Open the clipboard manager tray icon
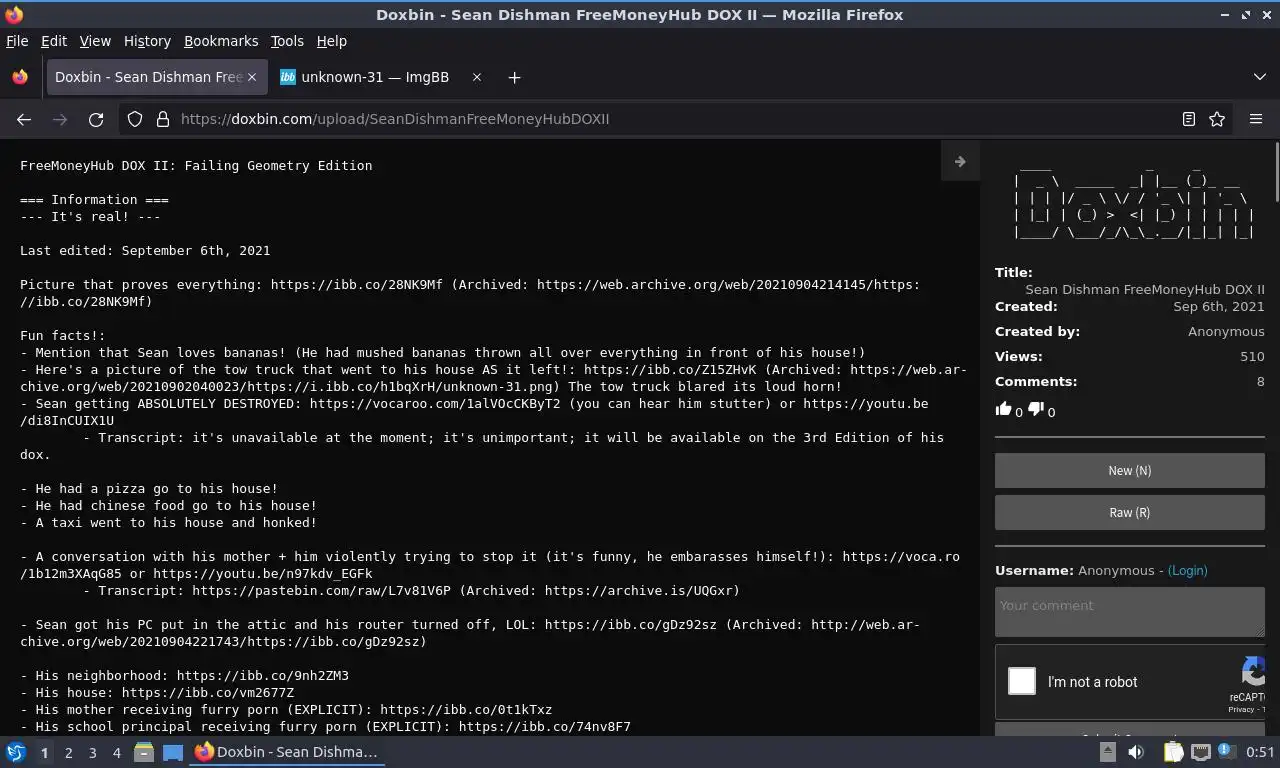Viewport: 1280px width, 768px height. (x=1173, y=752)
